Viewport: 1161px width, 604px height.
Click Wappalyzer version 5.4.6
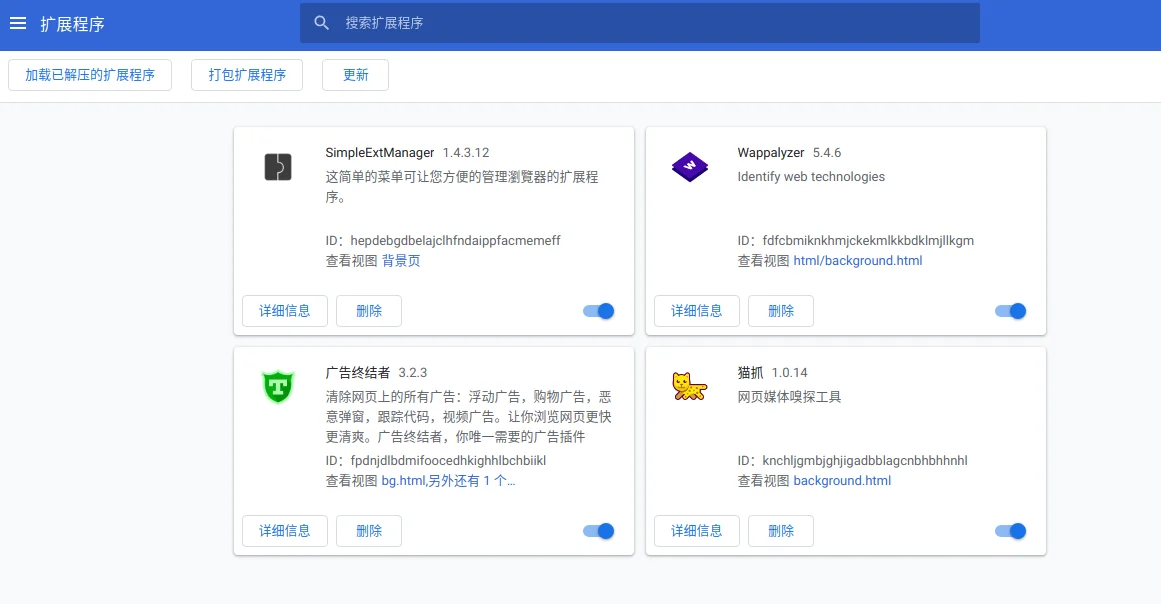(827, 152)
